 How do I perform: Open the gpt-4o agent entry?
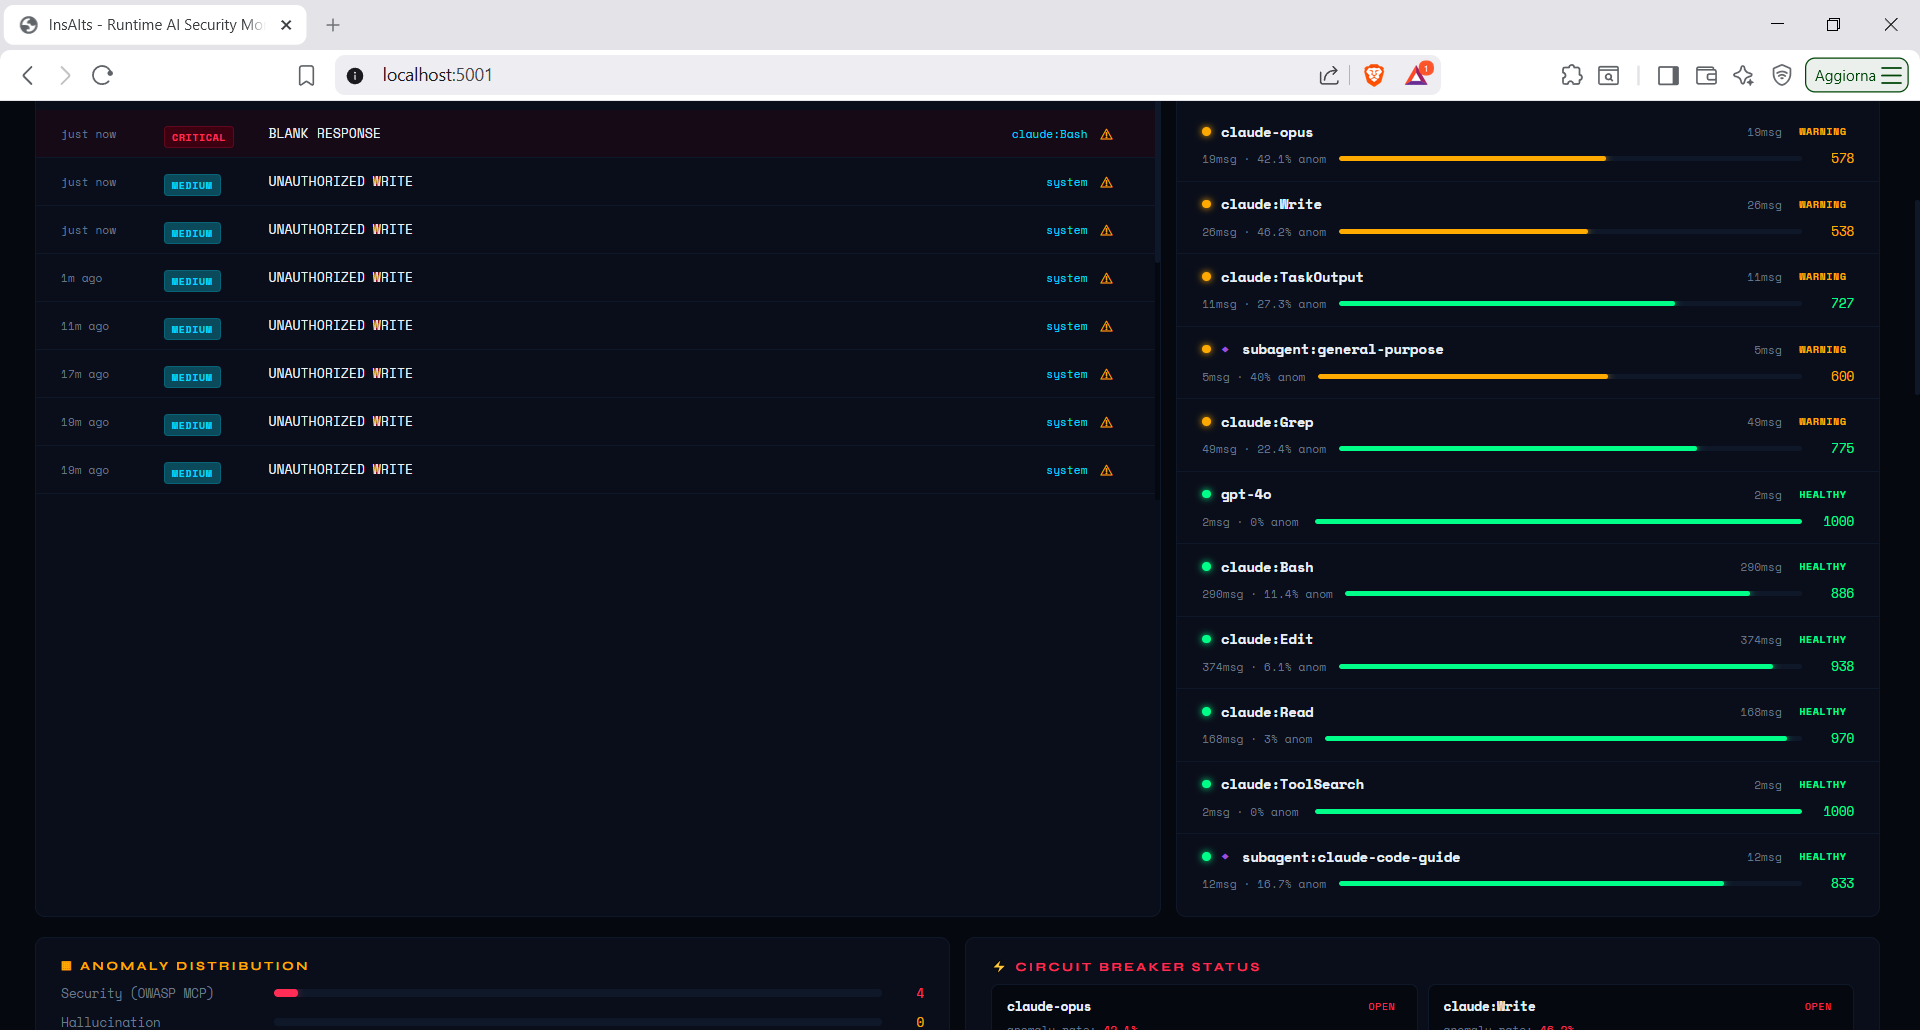1246,495
